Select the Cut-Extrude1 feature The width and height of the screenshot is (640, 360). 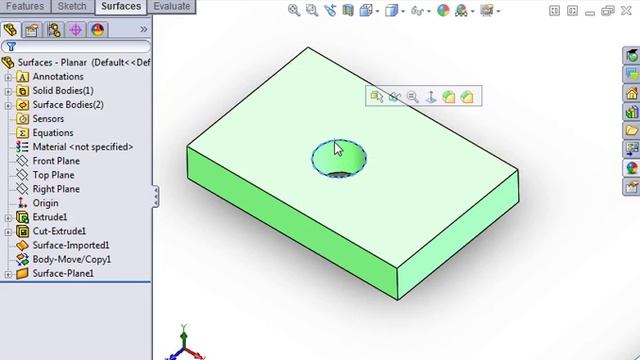(59, 231)
